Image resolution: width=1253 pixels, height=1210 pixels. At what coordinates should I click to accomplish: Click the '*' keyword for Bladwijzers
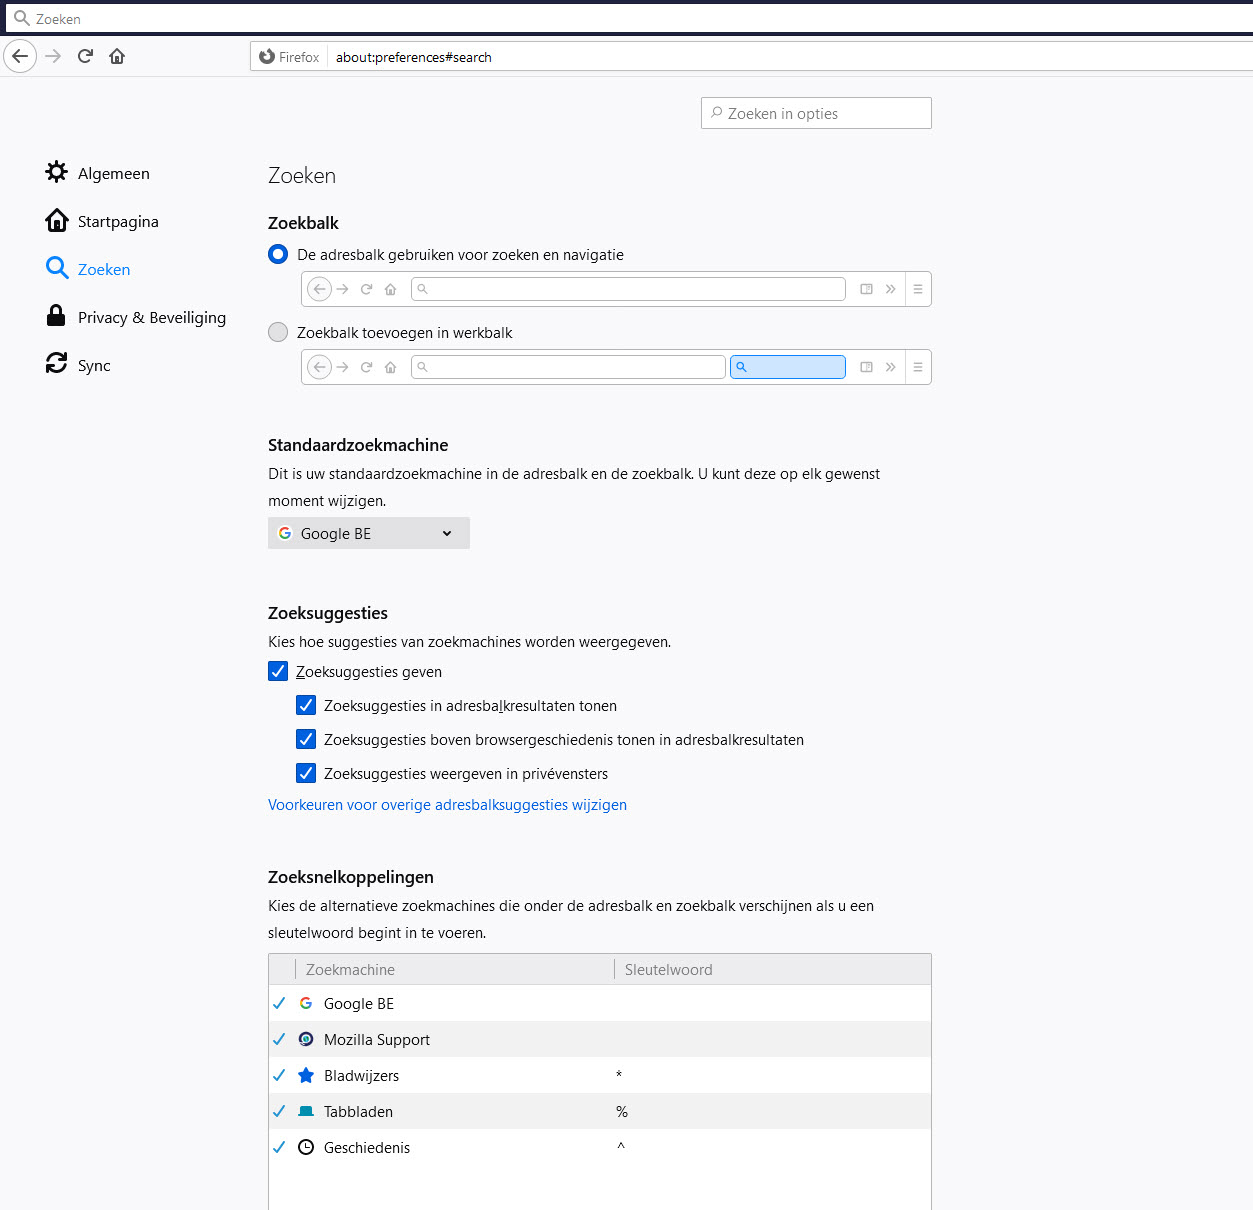[x=619, y=1075]
